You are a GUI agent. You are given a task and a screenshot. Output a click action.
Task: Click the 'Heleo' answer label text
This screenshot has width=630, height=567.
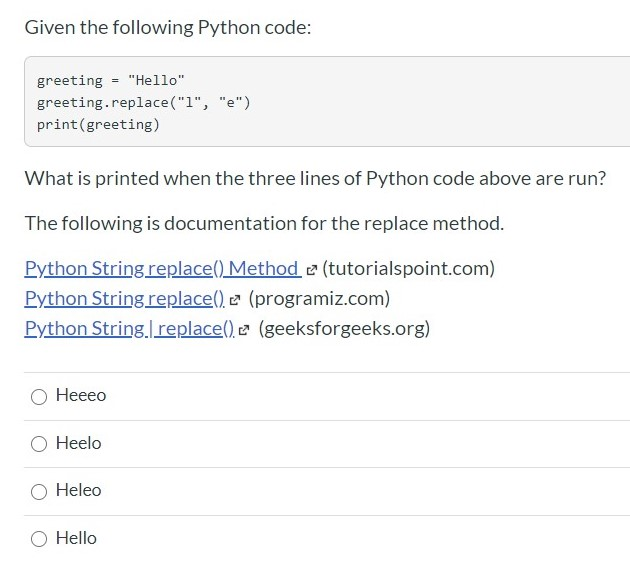[79, 490]
